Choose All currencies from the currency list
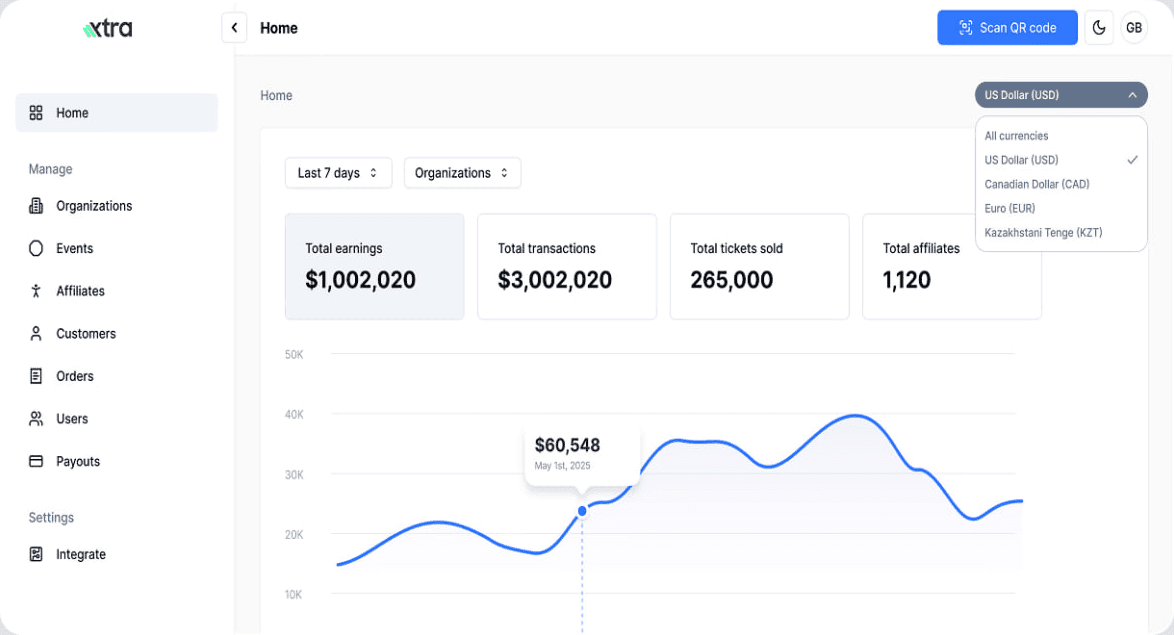This screenshot has width=1174, height=635. (x=1016, y=135)
